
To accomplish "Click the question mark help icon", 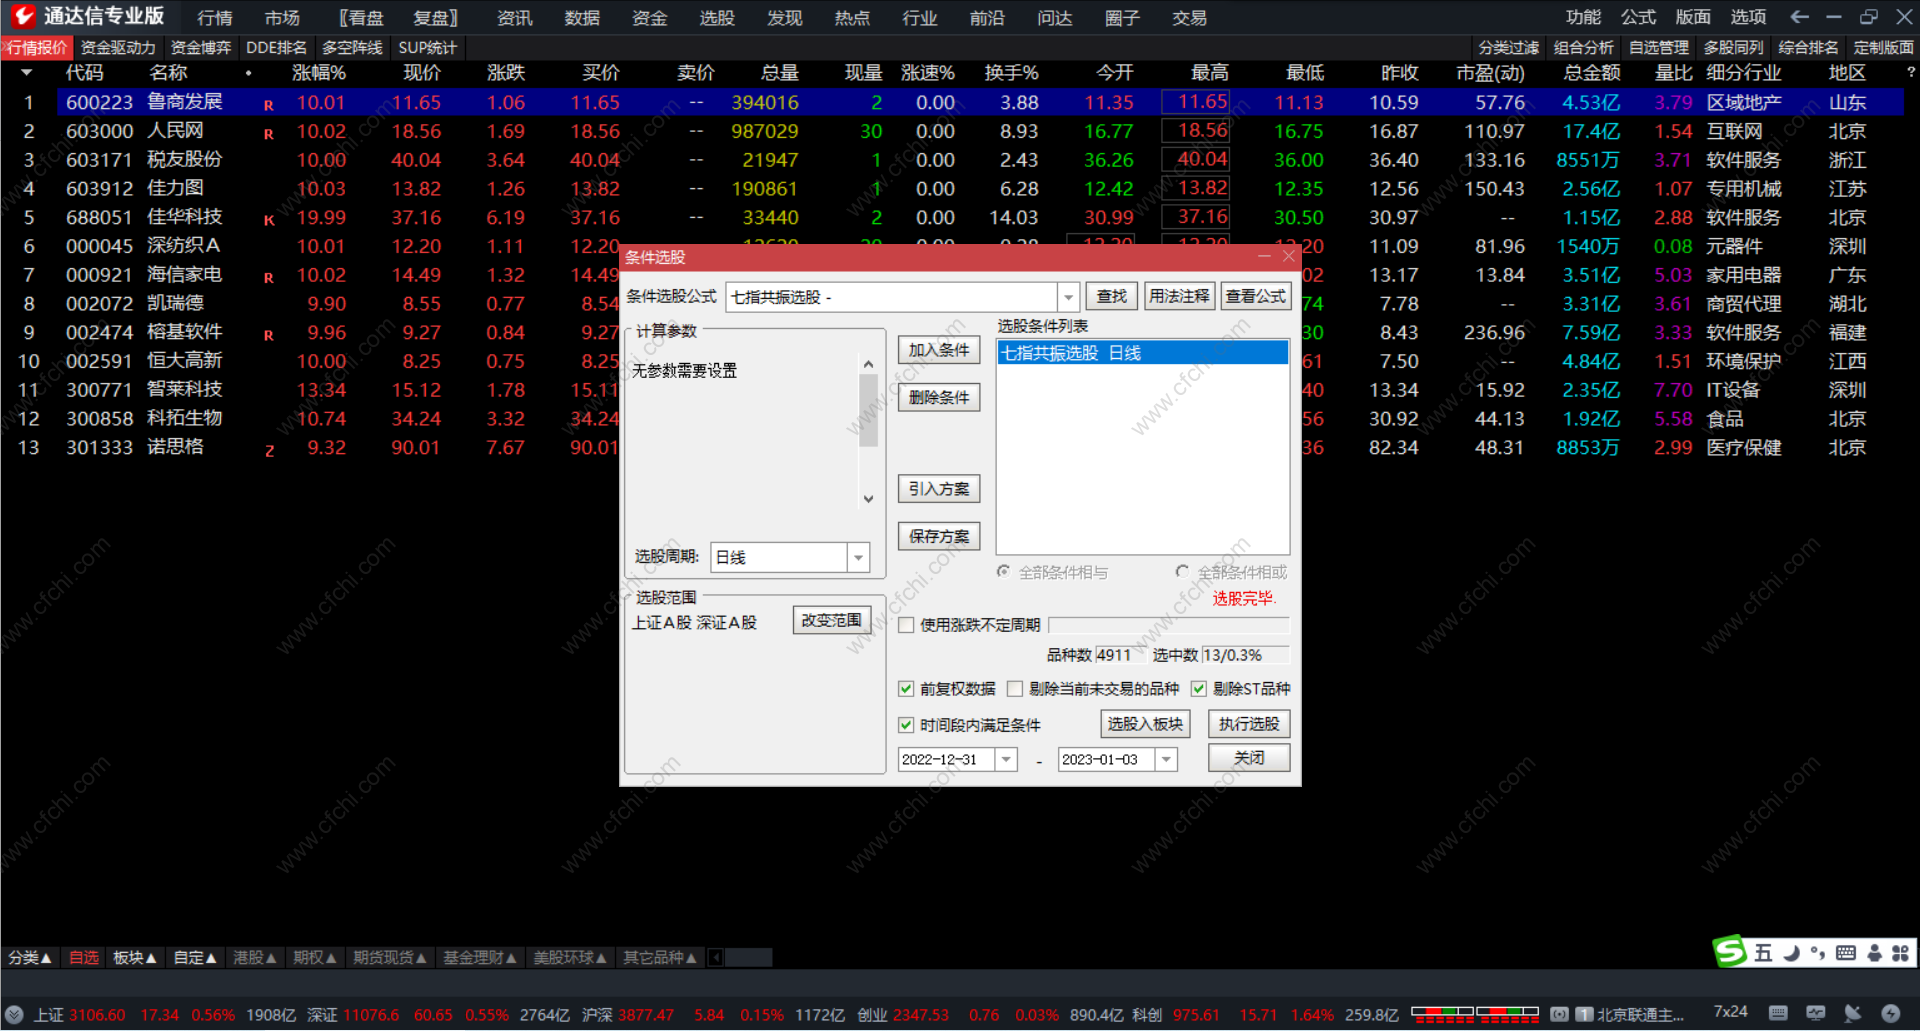I will click(x=1910, y=72).
